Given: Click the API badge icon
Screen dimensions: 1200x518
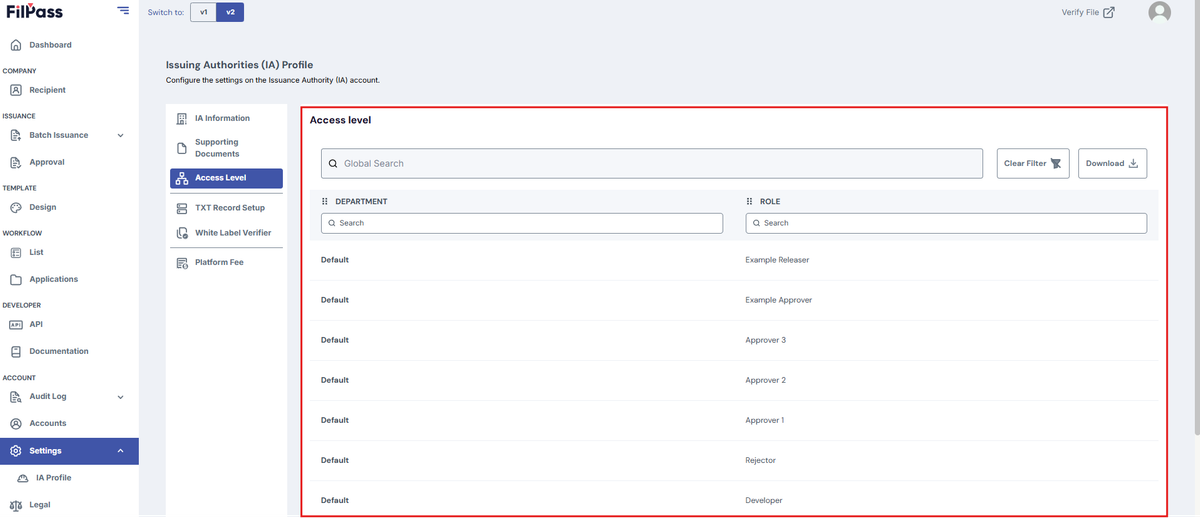Looking at the screenshot, I should tap(16, 324).
